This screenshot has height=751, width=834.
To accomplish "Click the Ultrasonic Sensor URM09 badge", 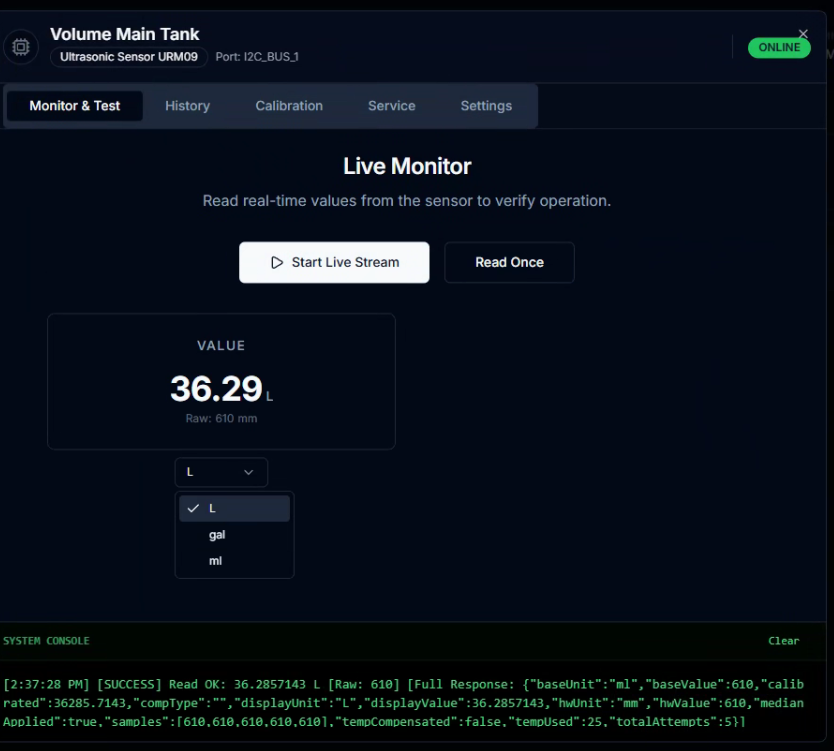I will (129, 57).
